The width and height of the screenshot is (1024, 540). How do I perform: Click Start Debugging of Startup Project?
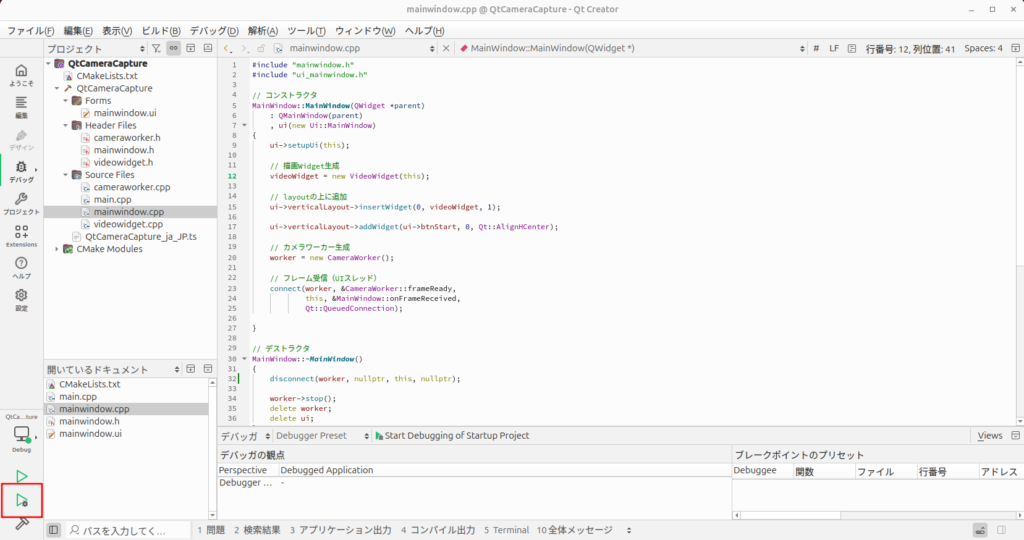point(450,436)
